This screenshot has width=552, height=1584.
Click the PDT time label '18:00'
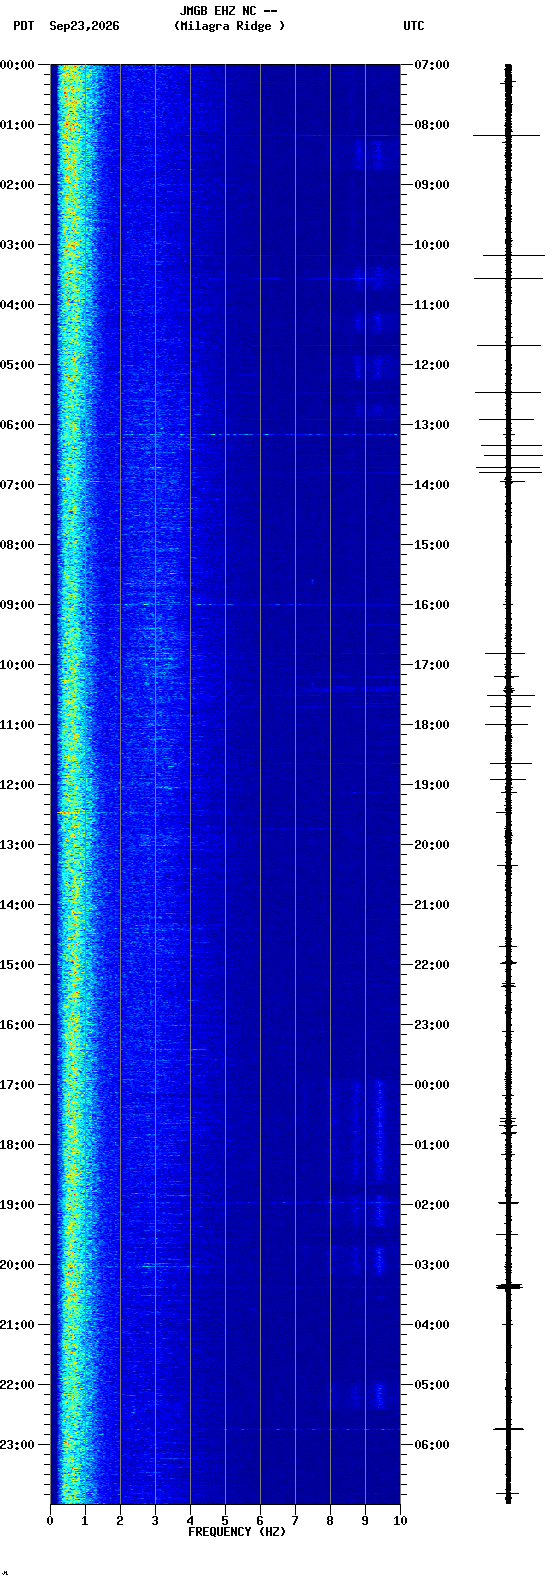[x=17, y=1145]
